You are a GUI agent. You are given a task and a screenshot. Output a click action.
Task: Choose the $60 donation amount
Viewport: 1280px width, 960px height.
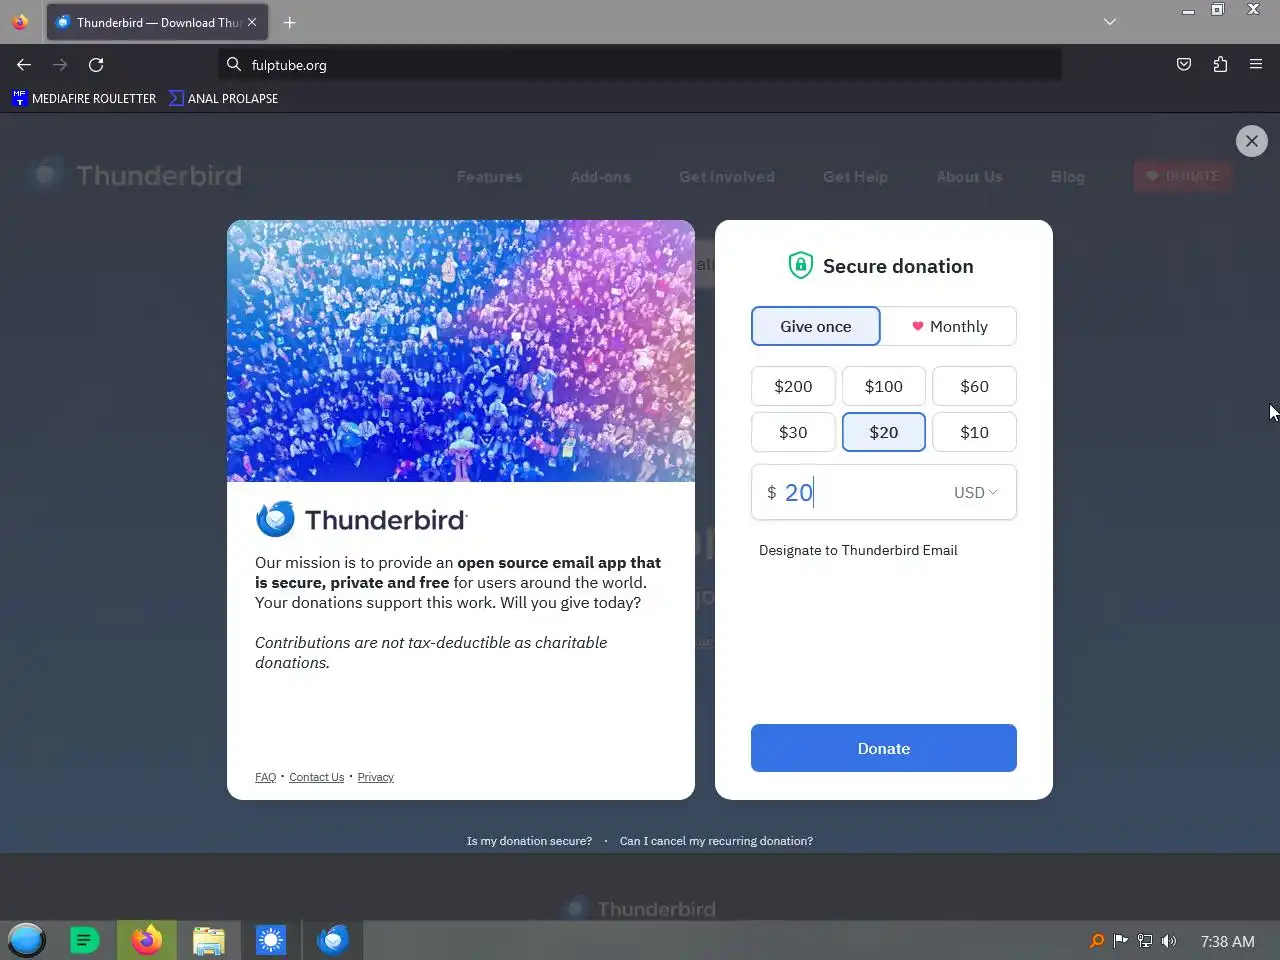coord(974,386)
